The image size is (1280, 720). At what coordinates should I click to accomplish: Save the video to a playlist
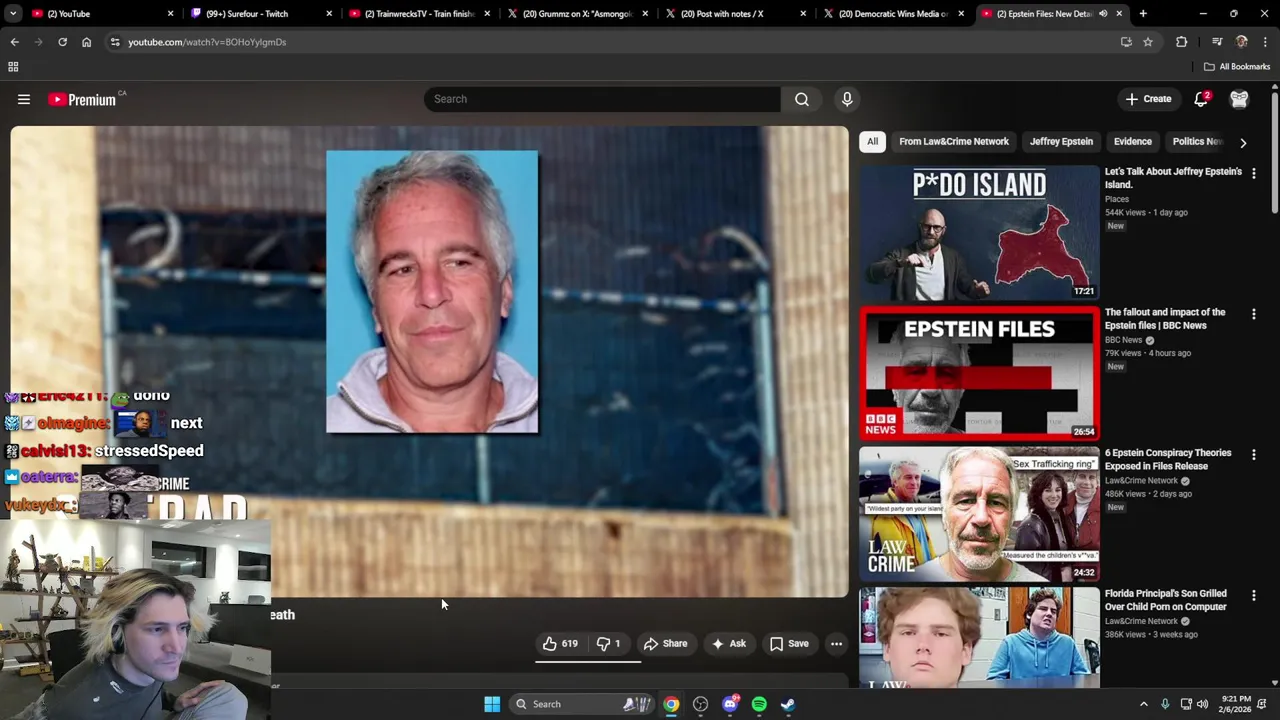[x=789, y=644]
